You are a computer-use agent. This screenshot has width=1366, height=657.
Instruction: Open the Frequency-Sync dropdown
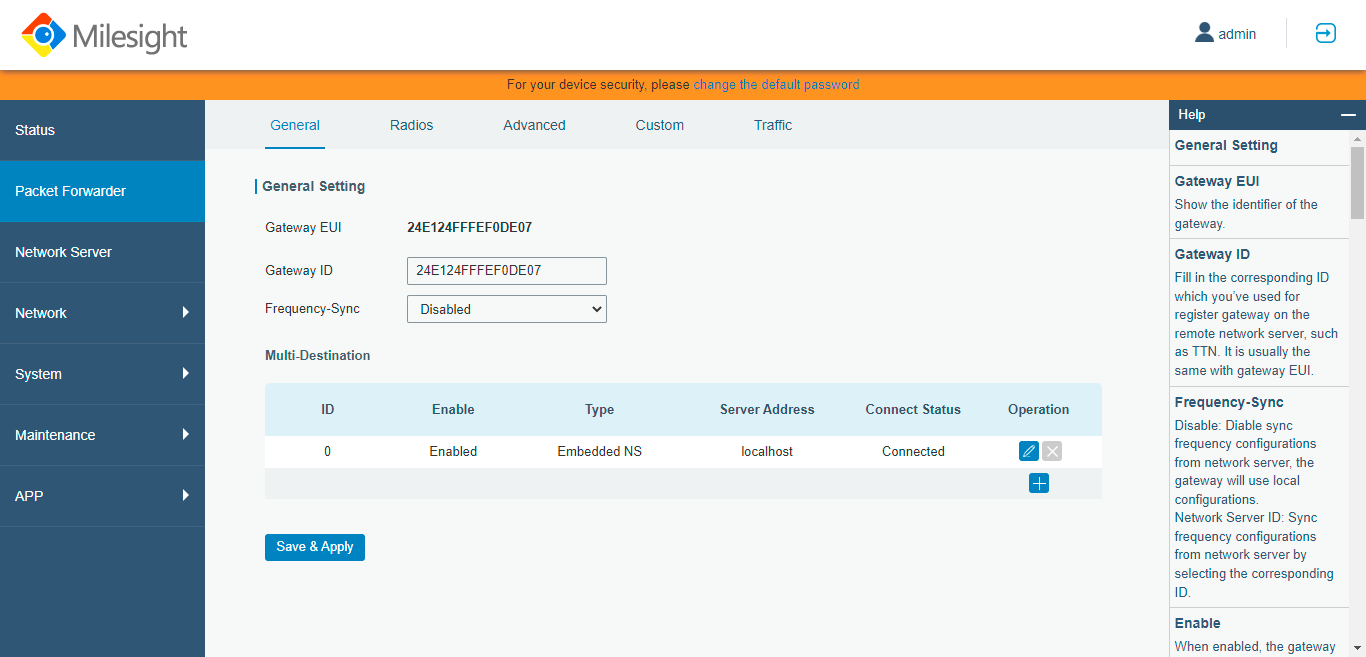pyautogui.click(x=507, y=309)
